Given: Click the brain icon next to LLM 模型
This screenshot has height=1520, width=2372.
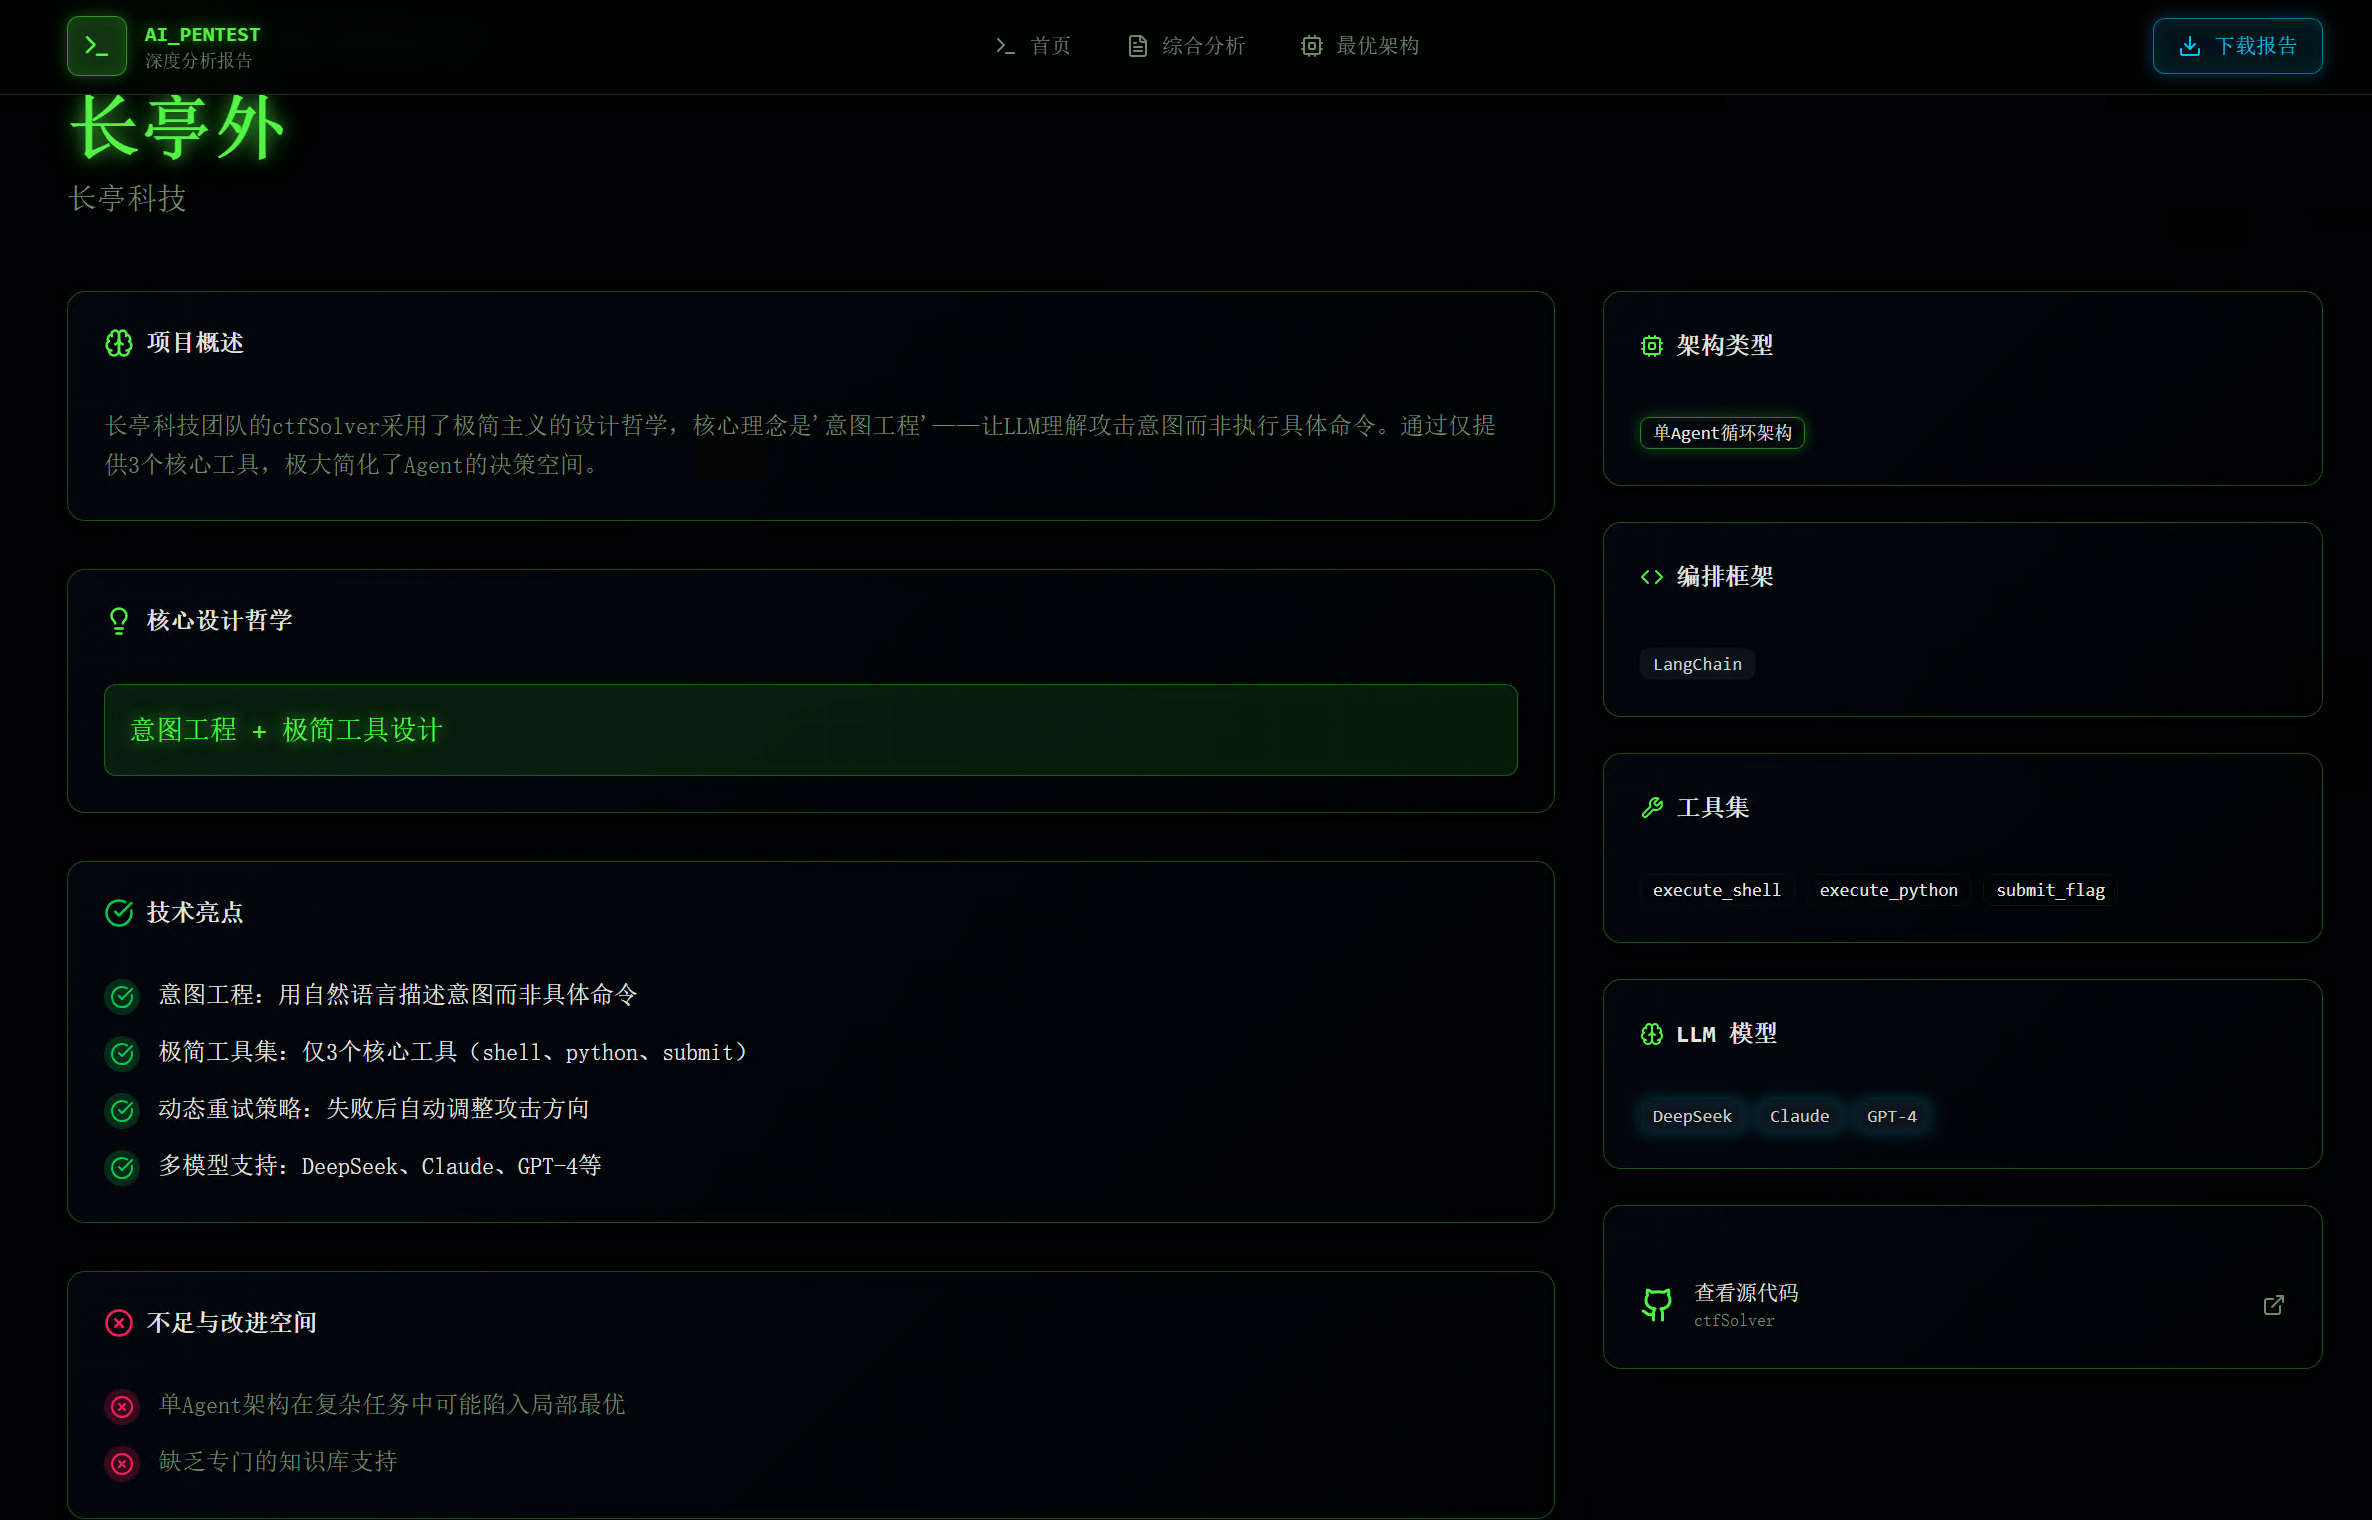Looking at the screenshot, I should tap(1652, 1034).
